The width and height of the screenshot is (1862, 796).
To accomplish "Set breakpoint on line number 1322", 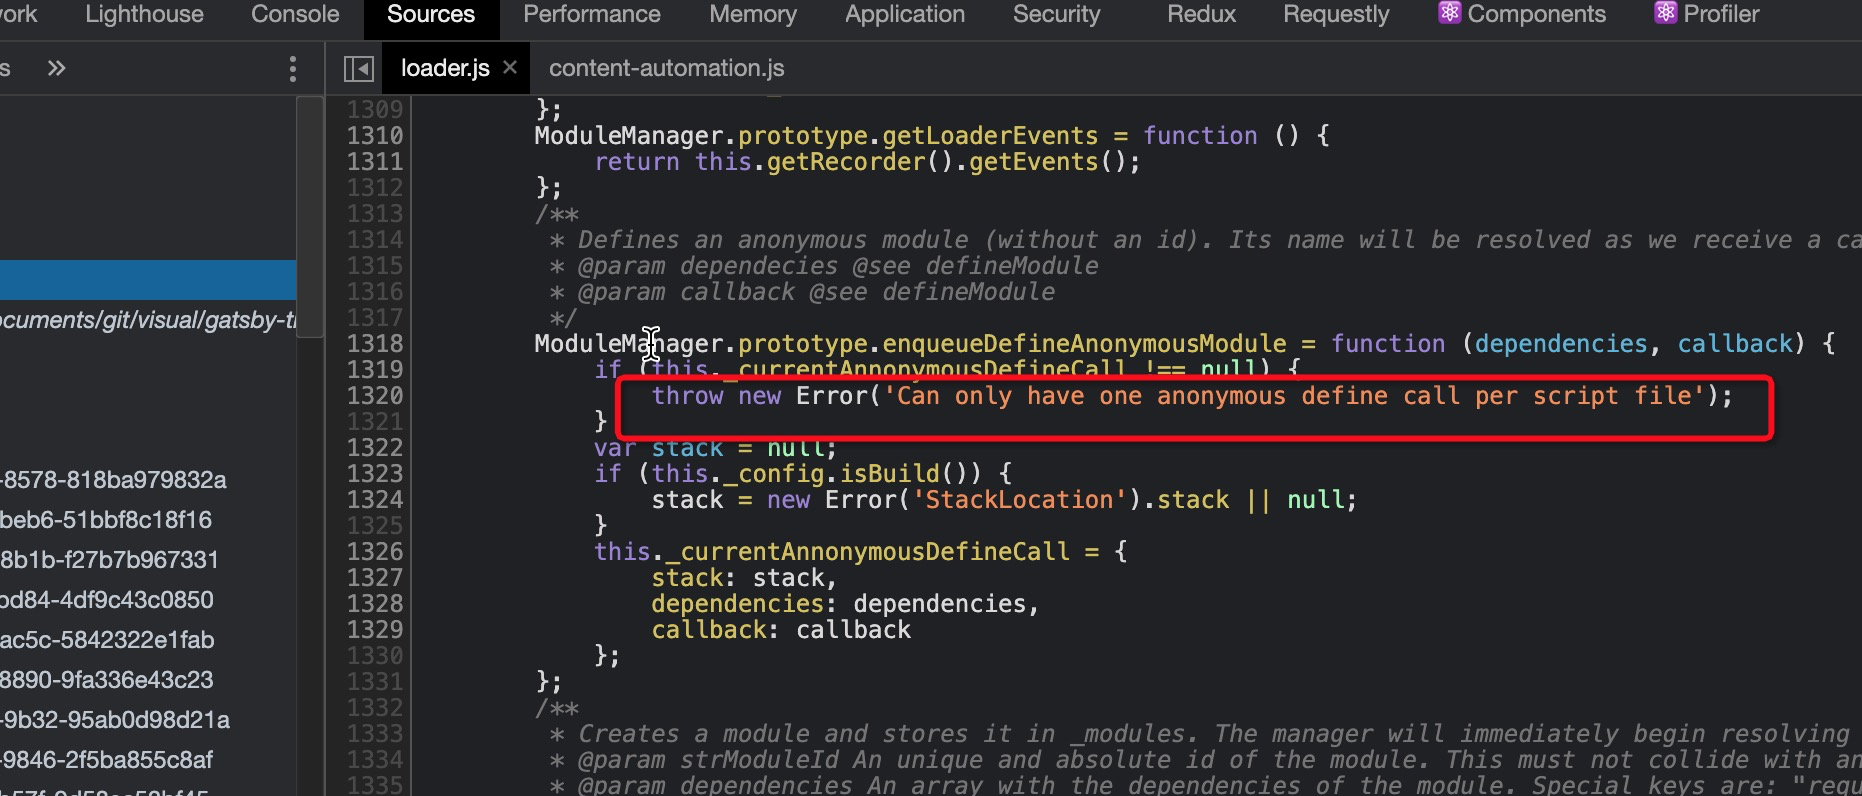I will point(375,447).
